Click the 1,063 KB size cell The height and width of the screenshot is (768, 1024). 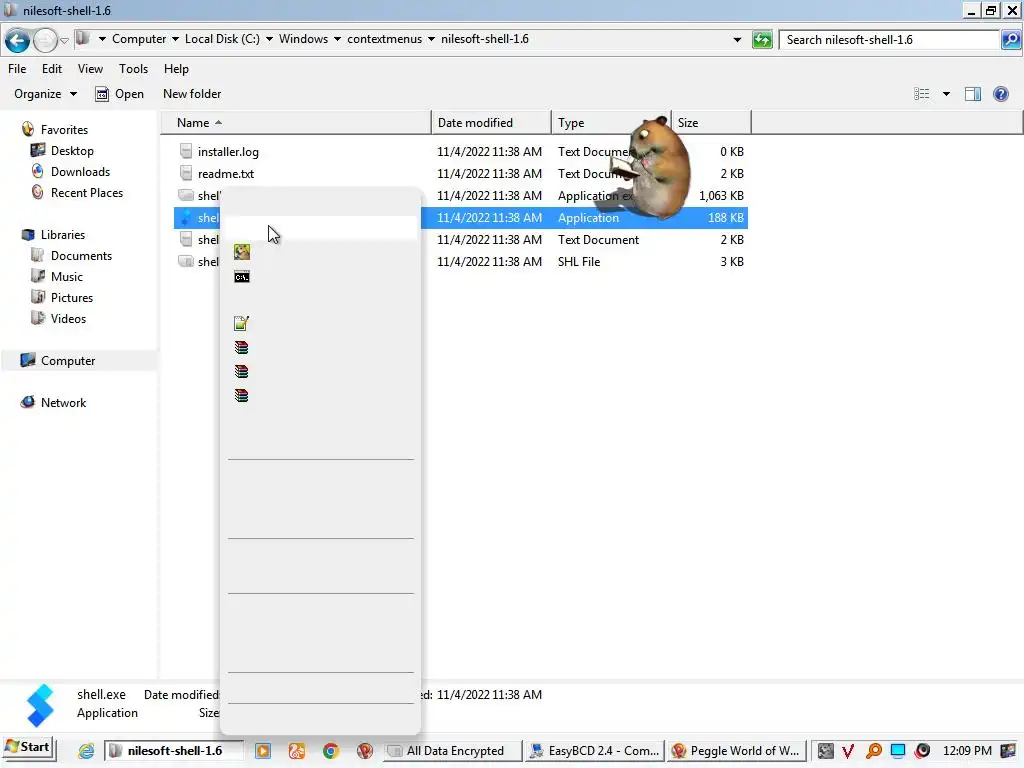coord(721,196)
